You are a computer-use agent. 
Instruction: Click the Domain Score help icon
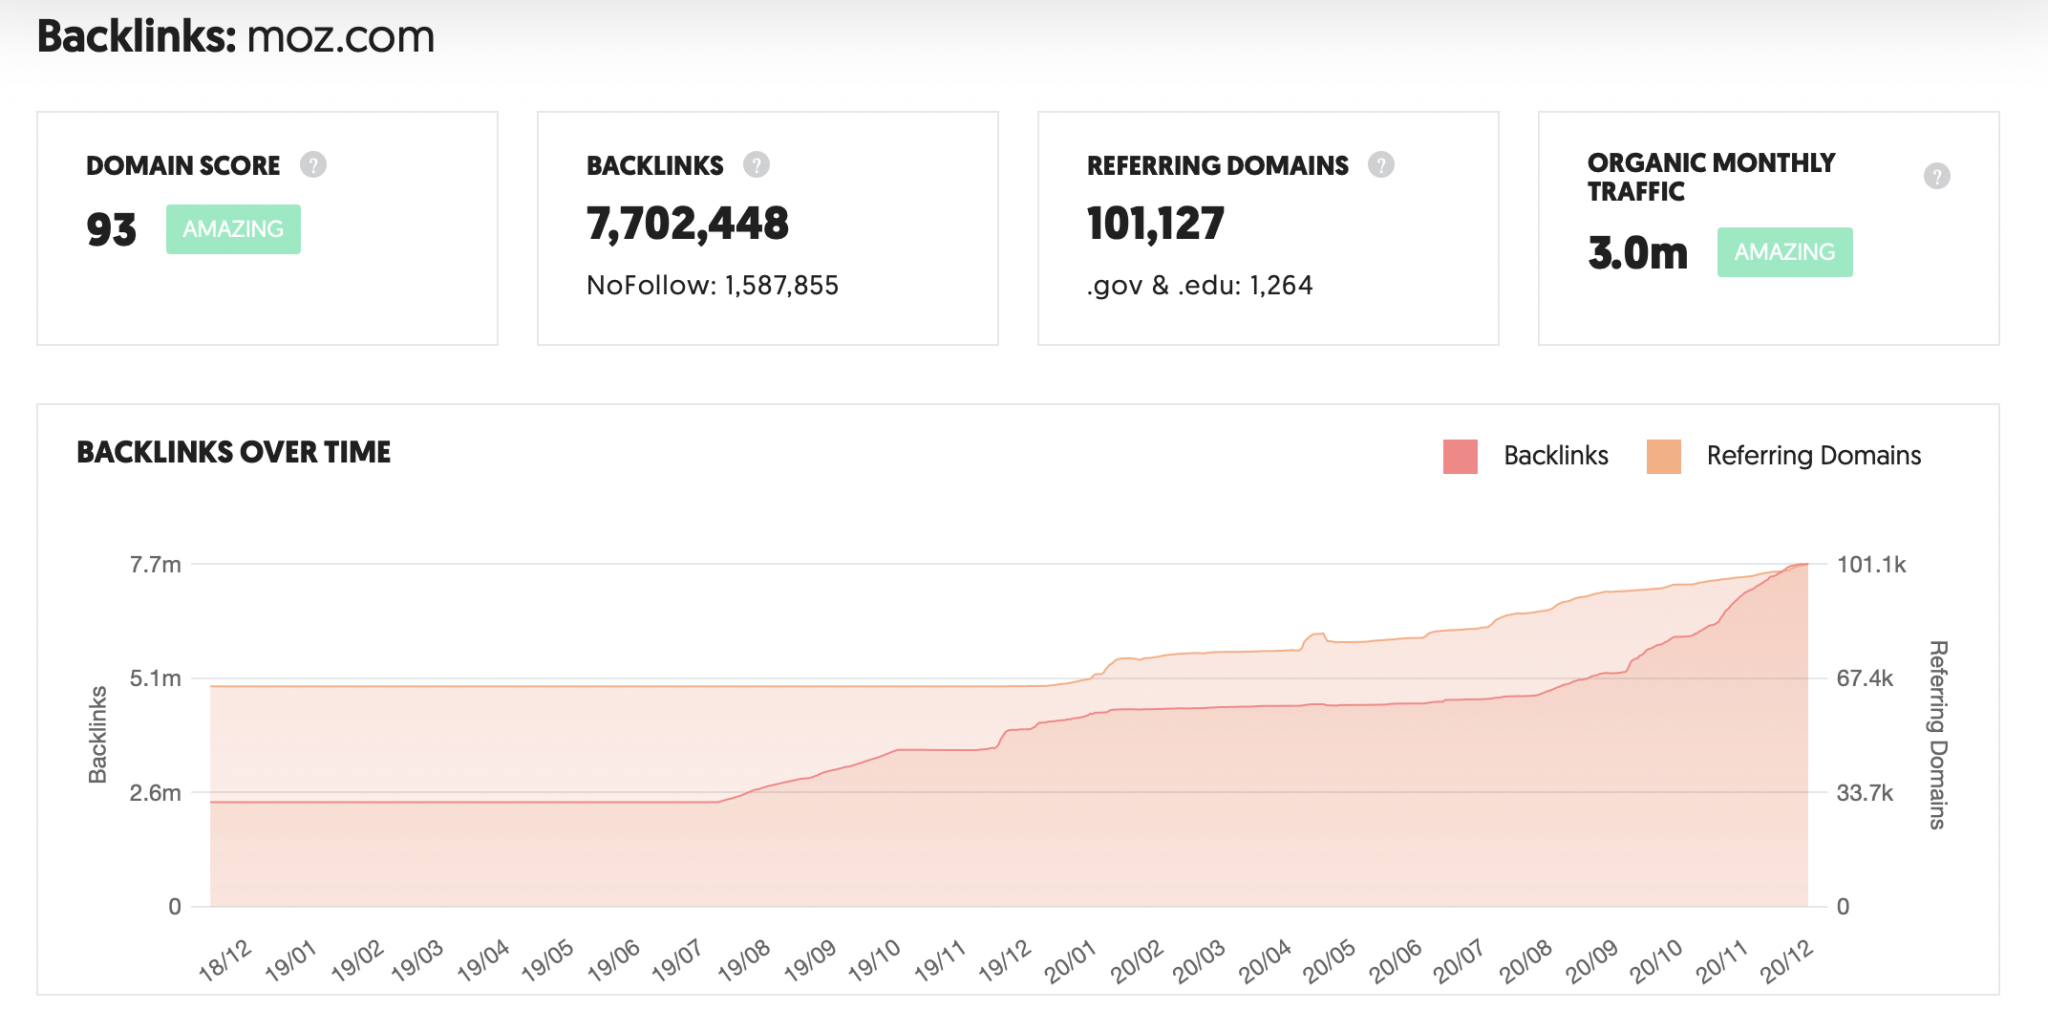[x=313, y=165]
